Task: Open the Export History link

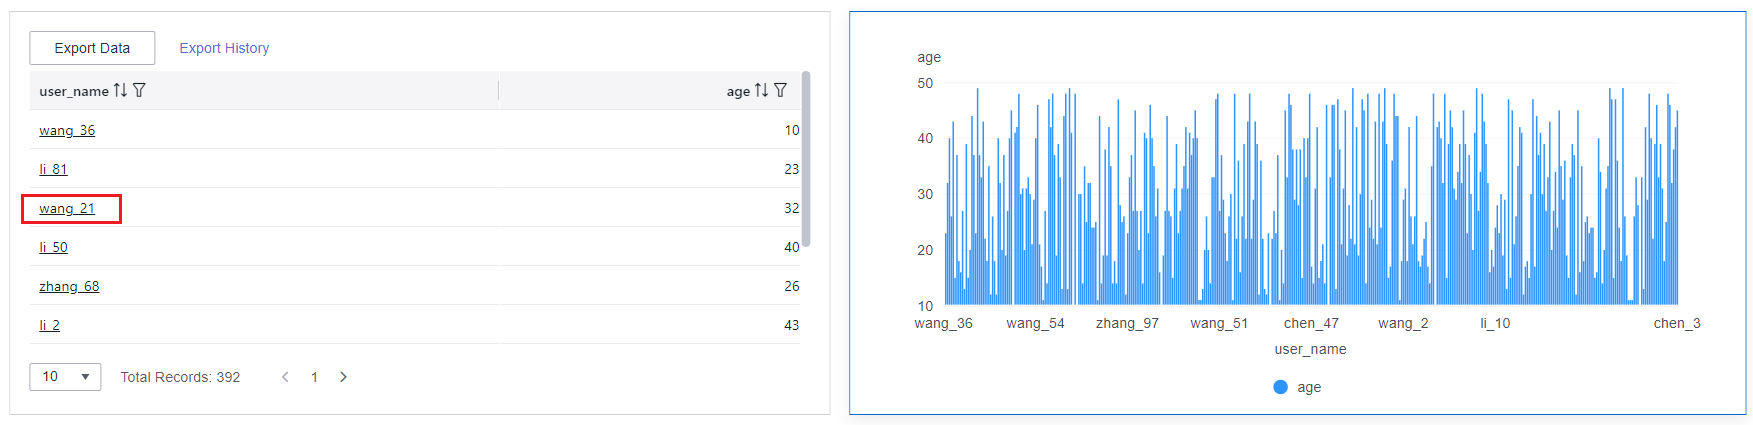Action: [x=224, y=48]
